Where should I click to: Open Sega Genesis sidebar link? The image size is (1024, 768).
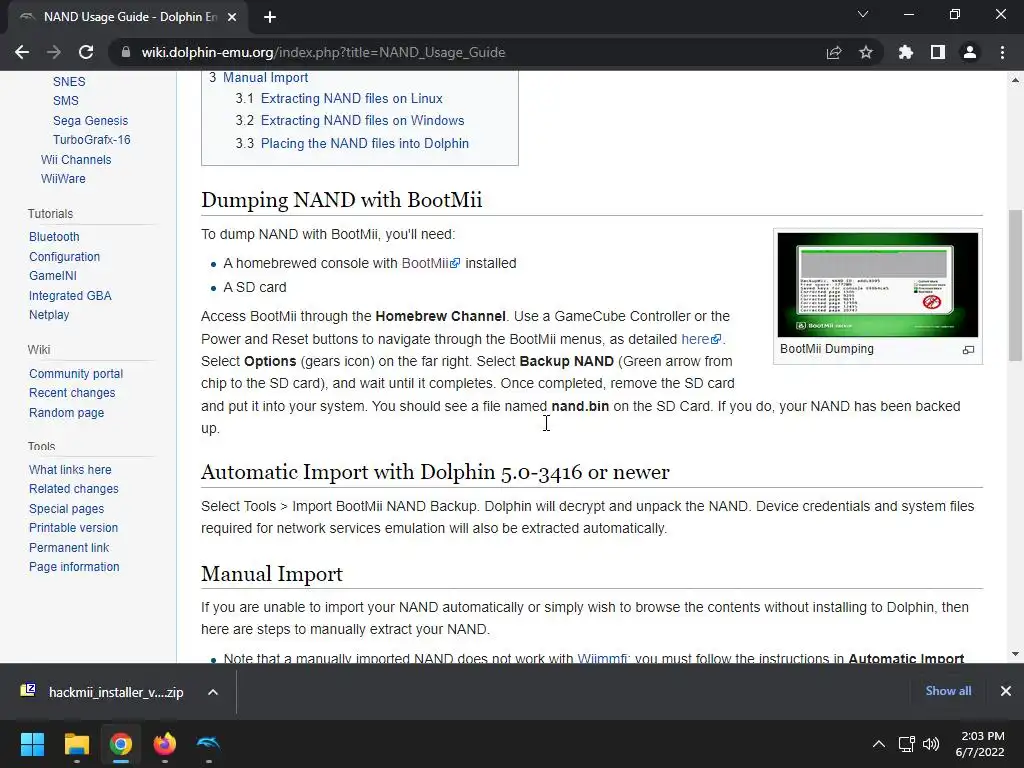90,121
